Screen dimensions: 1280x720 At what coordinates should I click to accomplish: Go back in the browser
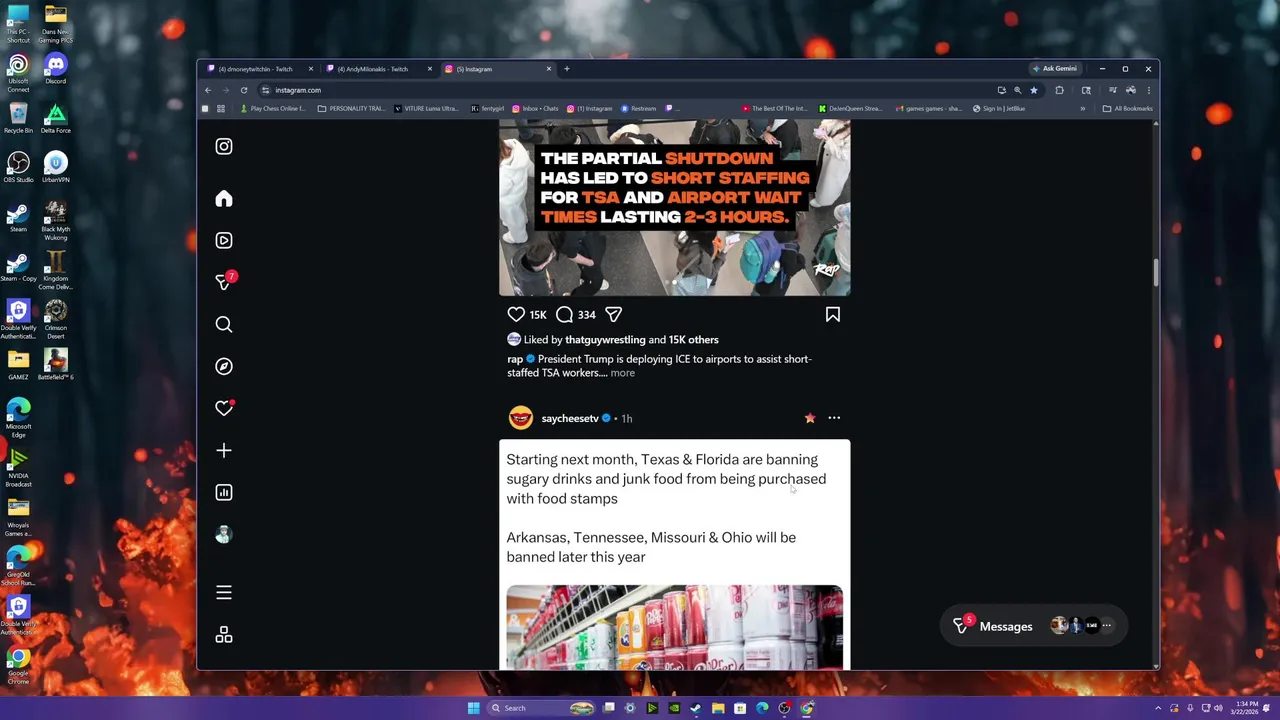tap(208, 90)
